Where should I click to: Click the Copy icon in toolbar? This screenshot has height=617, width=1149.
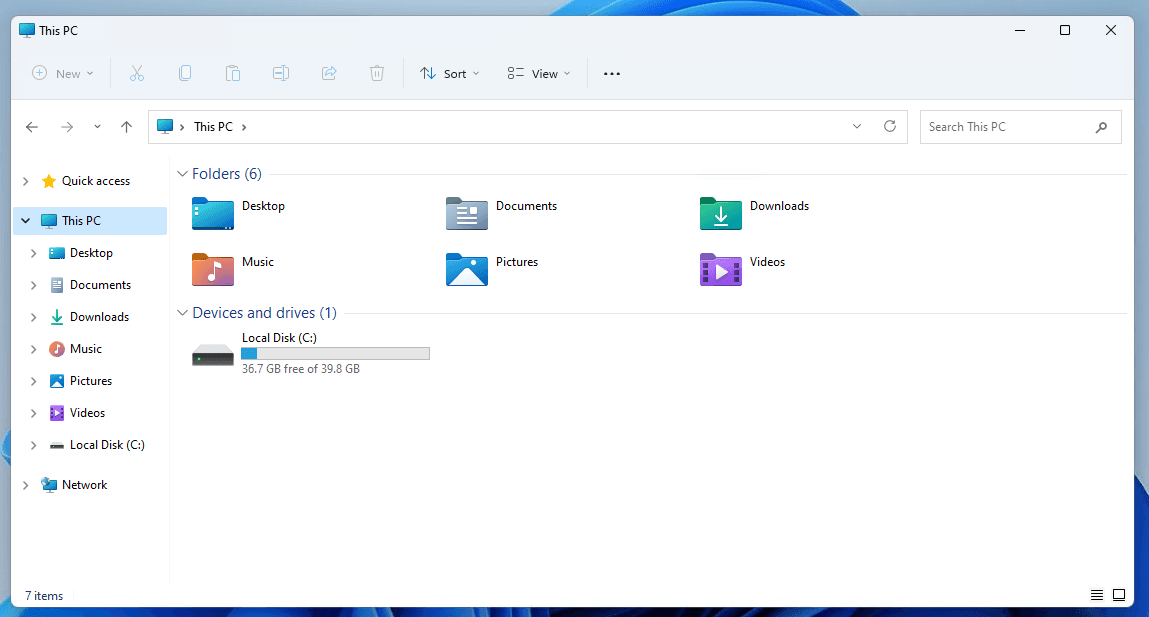tap(185, 73)
